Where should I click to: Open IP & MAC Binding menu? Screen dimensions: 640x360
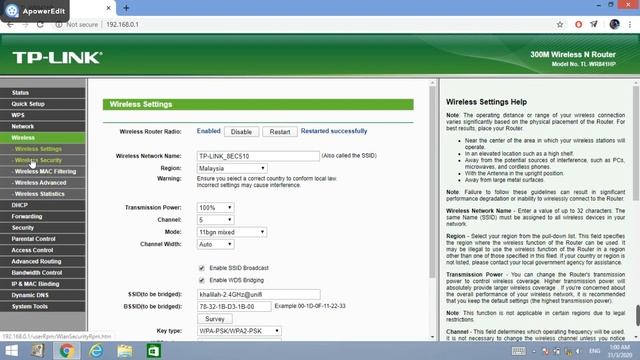[x=43, y=284]
